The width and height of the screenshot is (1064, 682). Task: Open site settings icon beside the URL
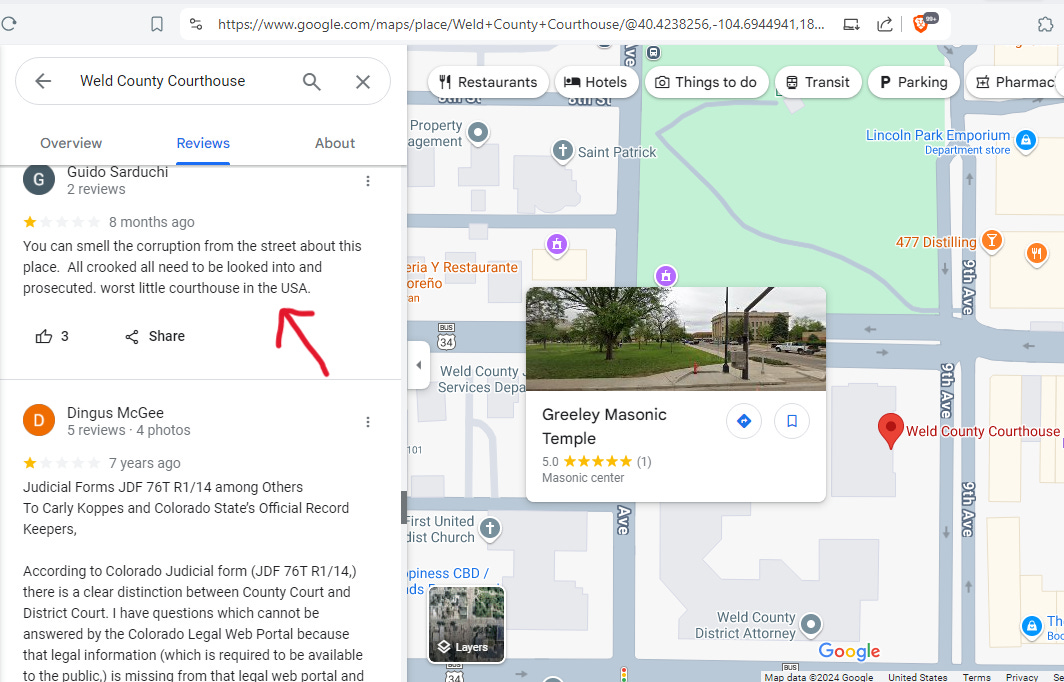tap(195, 24)
